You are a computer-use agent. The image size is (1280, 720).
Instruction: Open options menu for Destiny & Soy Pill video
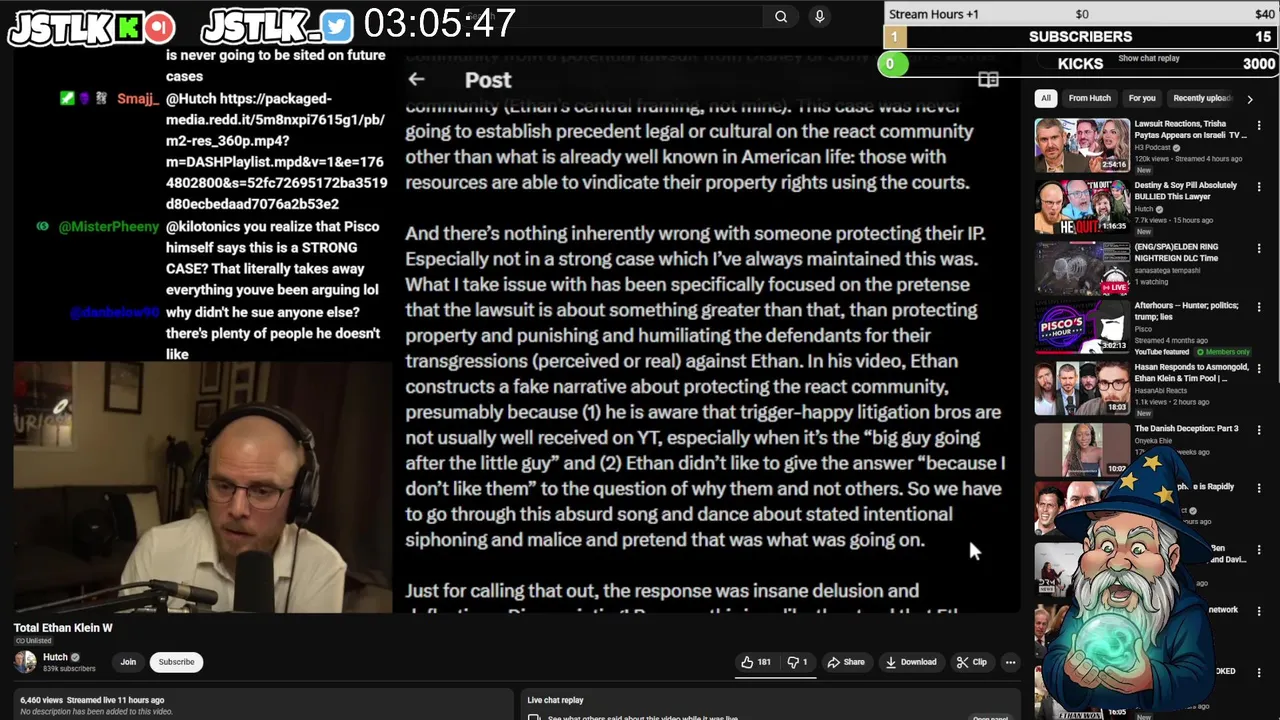pyautogui.click(x=1259, y=188)
